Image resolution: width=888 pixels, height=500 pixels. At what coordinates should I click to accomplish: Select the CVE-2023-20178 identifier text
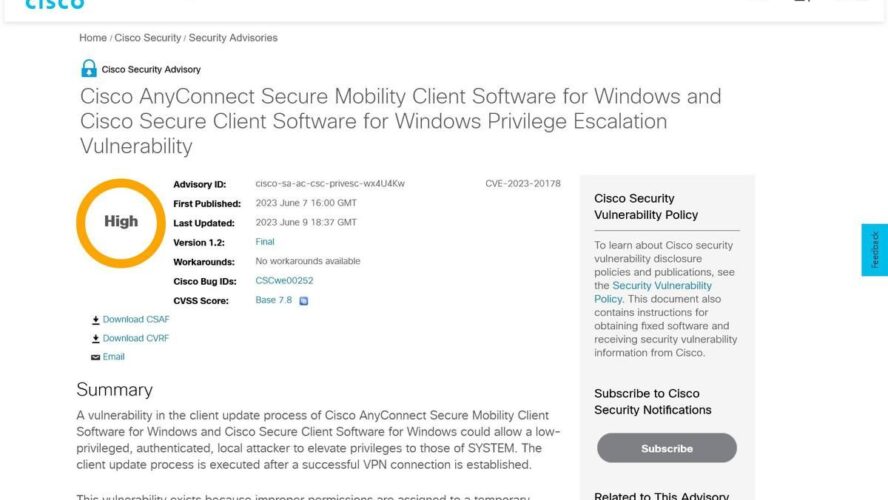[x=523, y=183]
